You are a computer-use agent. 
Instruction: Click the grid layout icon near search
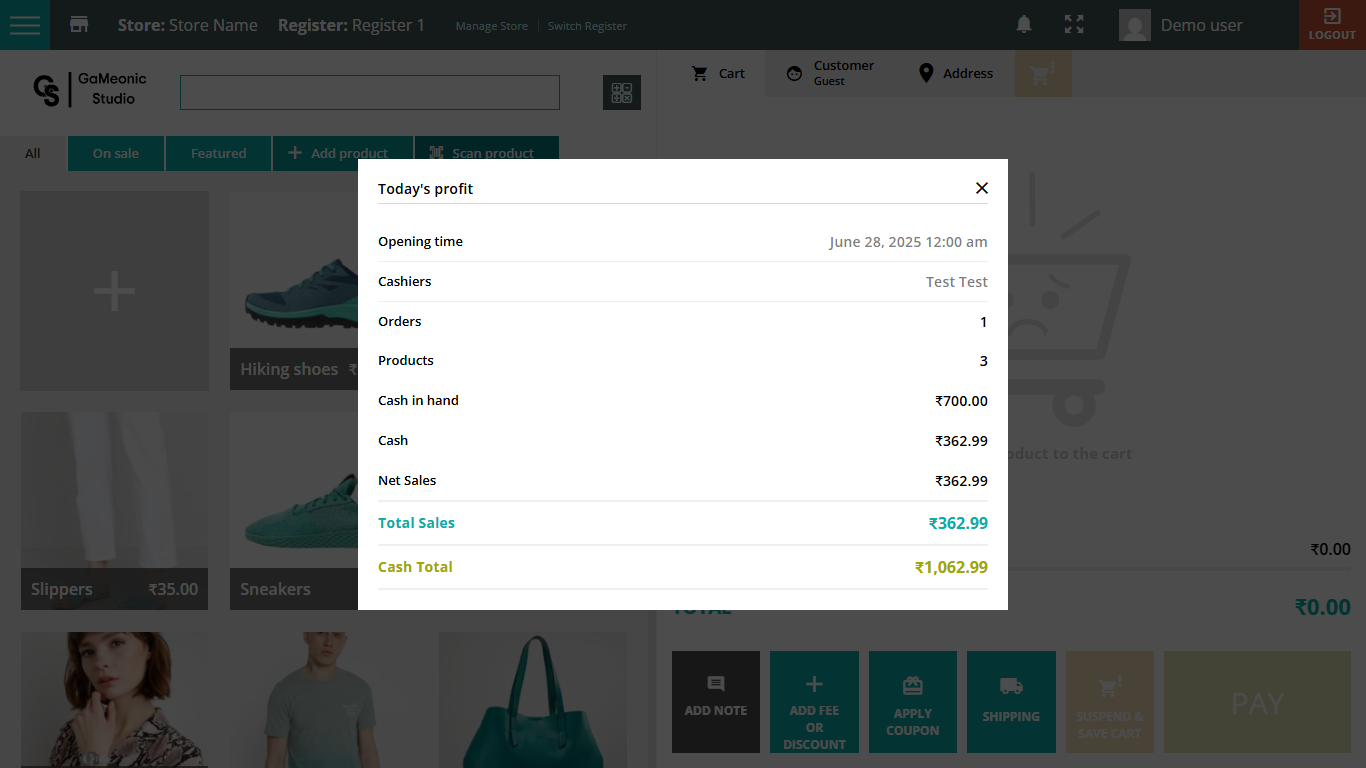[x=621, y=93]
